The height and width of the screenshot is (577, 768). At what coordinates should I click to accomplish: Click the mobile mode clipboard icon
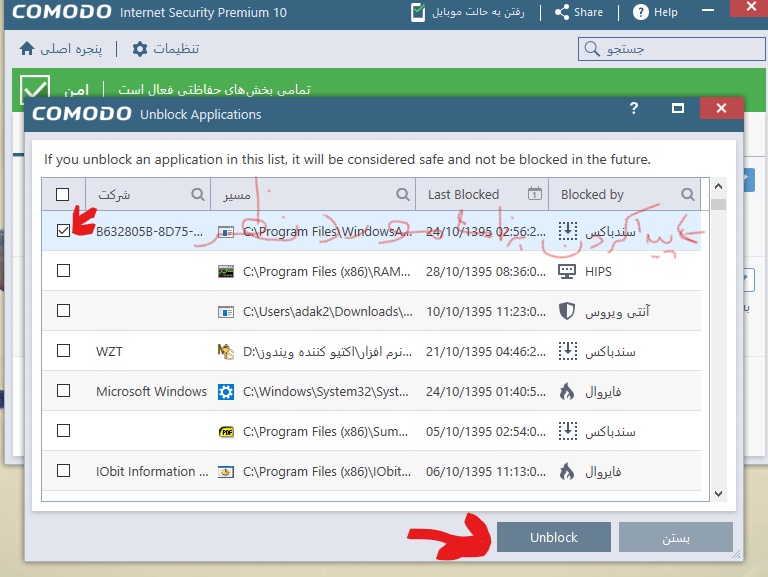pos(418,12)
